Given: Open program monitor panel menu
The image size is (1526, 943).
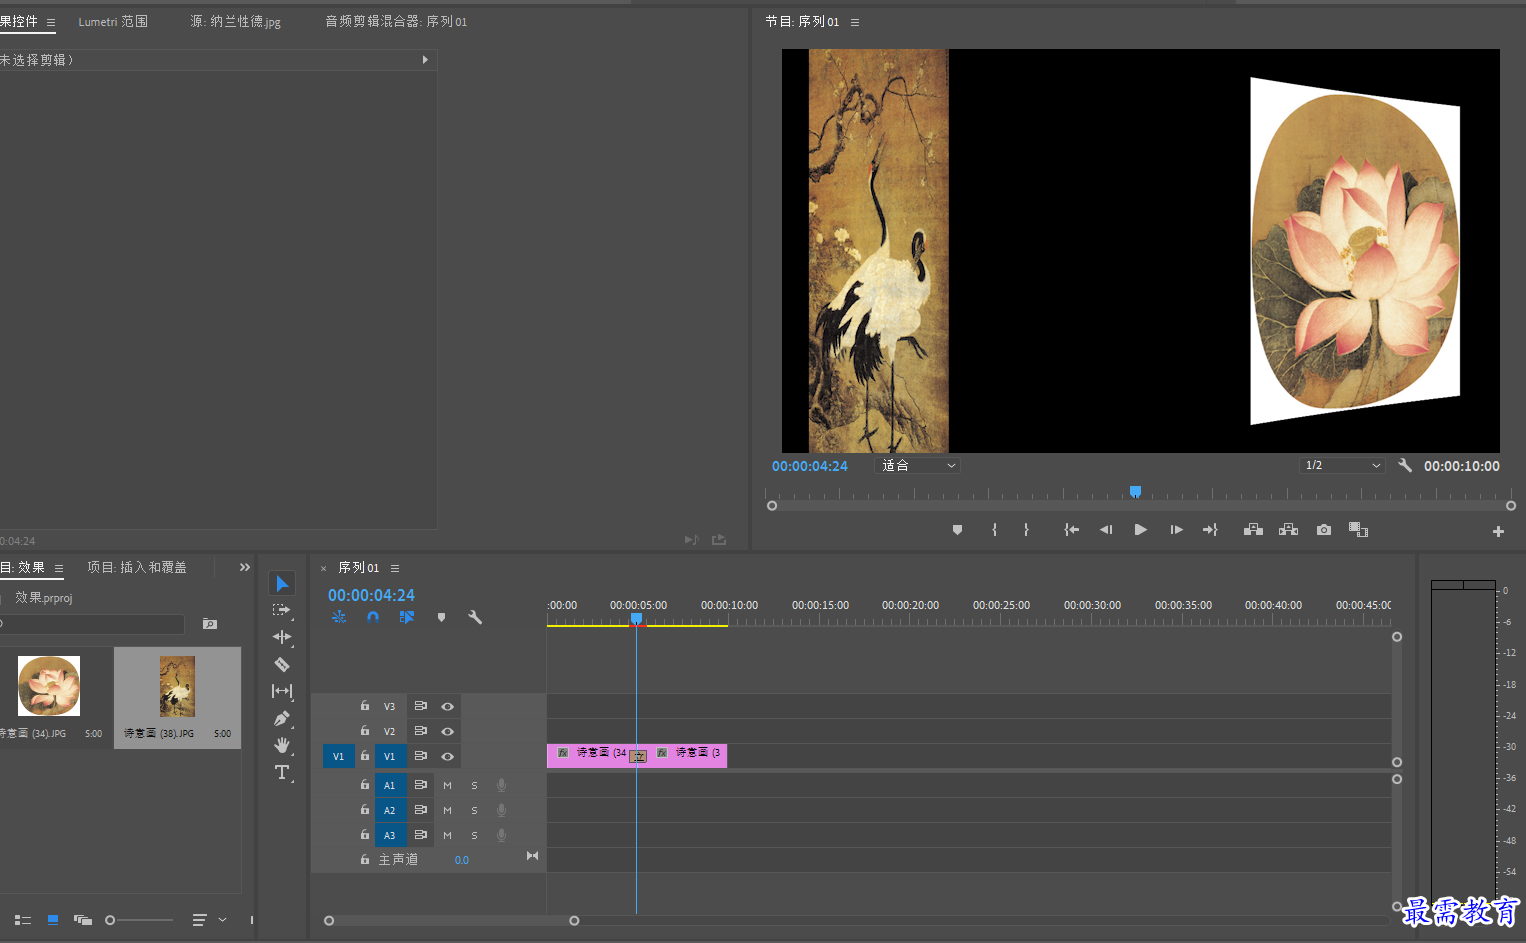Looking at the screenshot, I should 855,22.
